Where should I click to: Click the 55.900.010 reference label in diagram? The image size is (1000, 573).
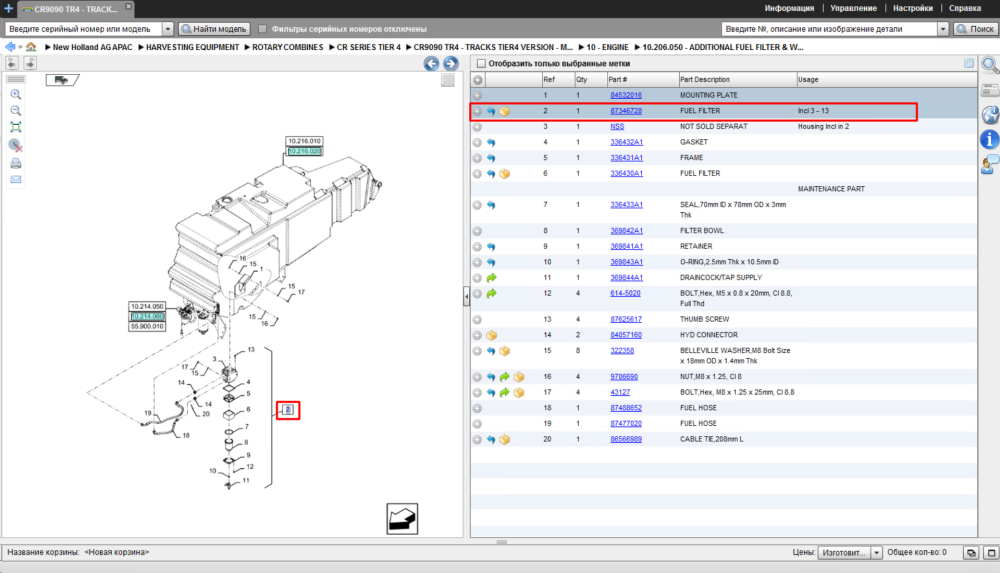tap(147, 326)
